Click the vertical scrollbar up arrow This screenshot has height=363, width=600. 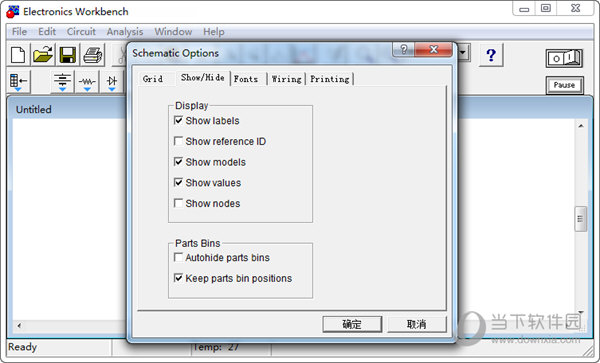[x=581, y=126]
